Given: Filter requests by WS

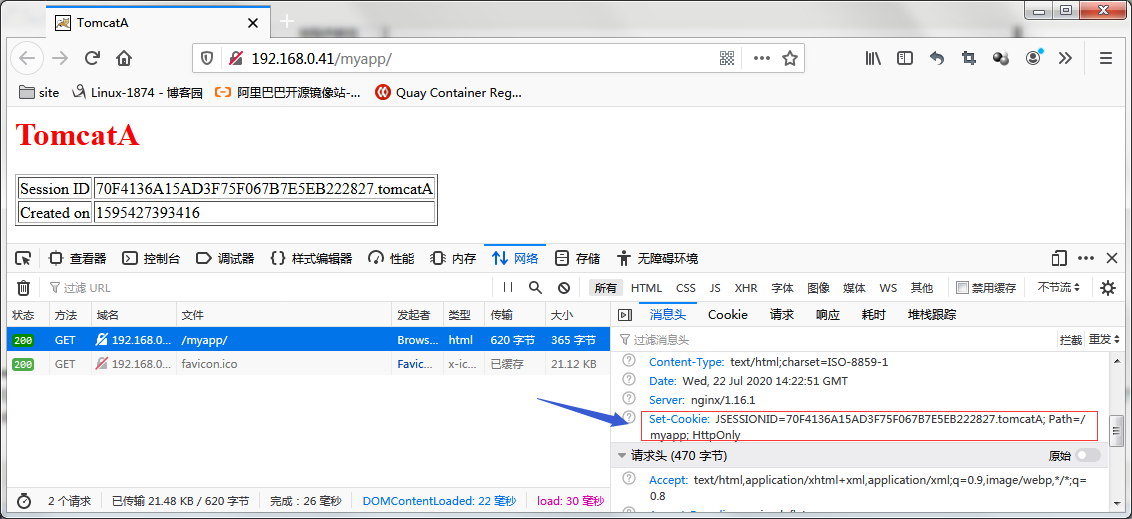Looking at the screenshot, I should (x=888, y=288).
